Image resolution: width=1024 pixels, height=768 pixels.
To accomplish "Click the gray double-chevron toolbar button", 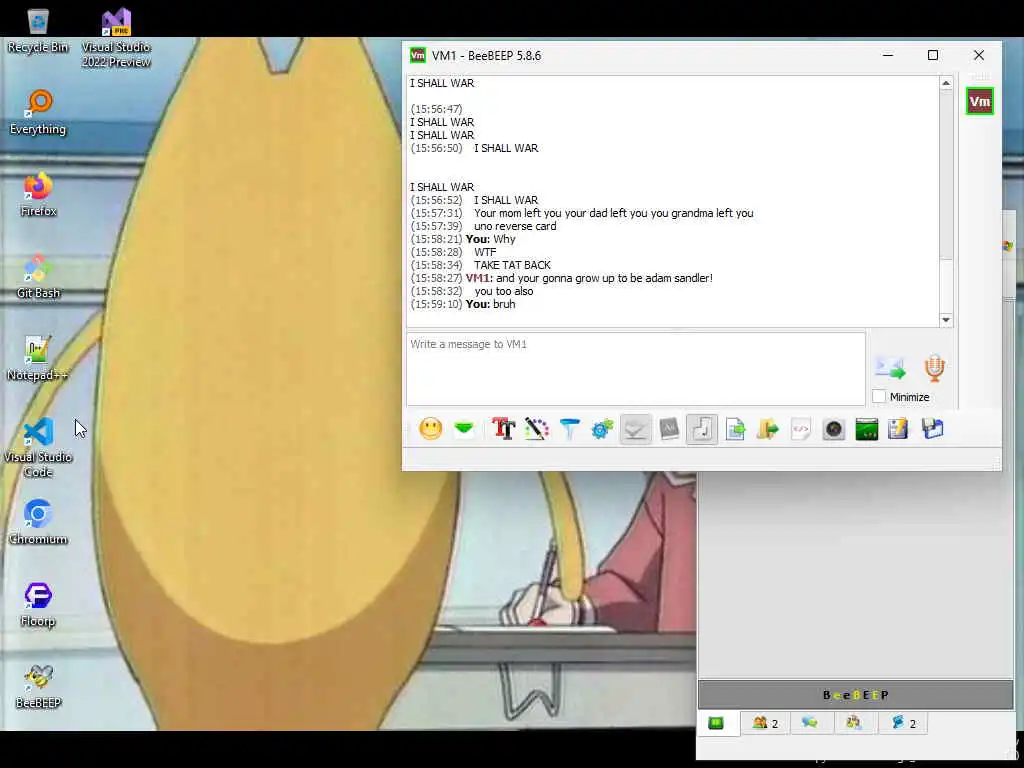I will tap(635, 429).
